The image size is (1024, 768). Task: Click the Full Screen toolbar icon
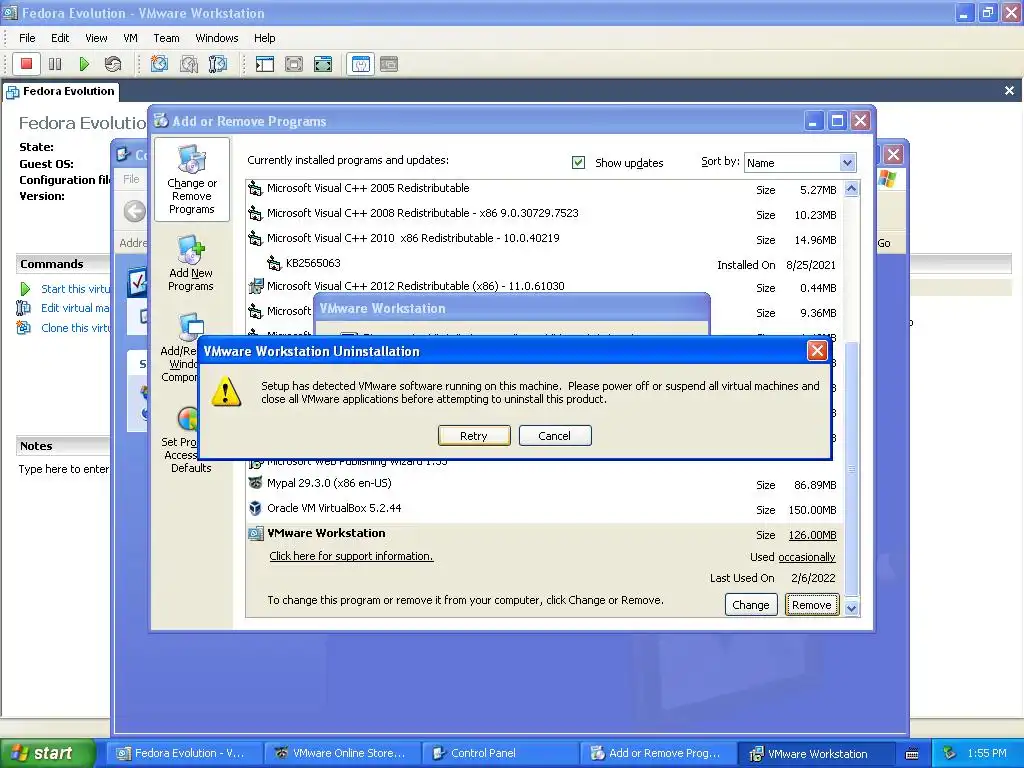323,64
